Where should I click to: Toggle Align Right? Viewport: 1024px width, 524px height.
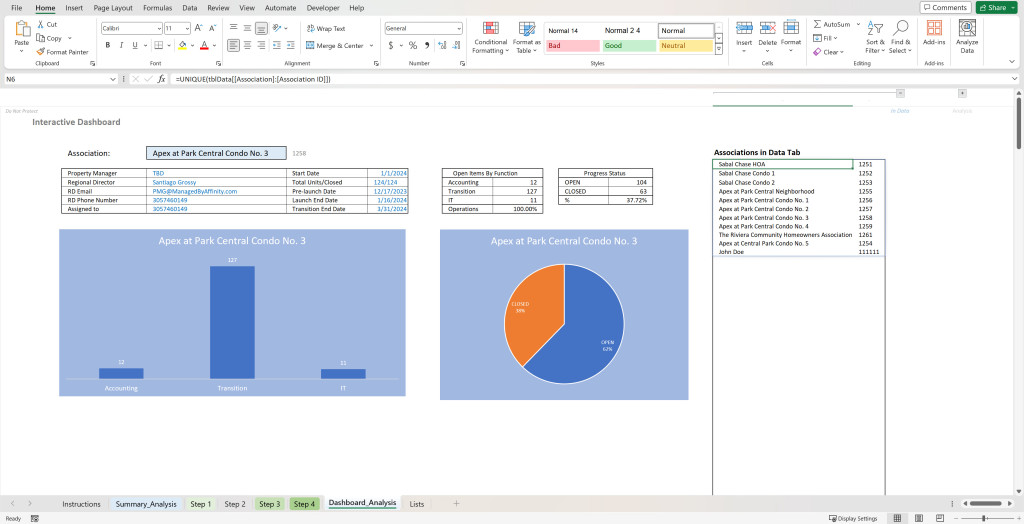click(x=261, y=45)
